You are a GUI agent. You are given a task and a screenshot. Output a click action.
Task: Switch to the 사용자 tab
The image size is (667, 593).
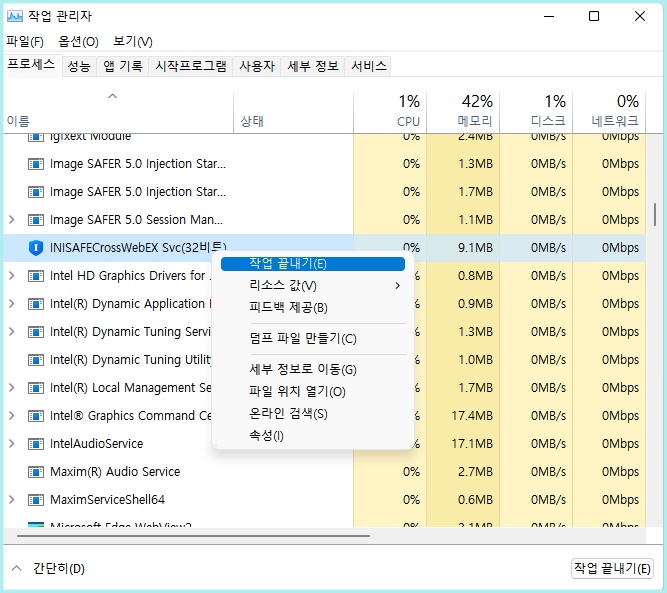[257, 66]
